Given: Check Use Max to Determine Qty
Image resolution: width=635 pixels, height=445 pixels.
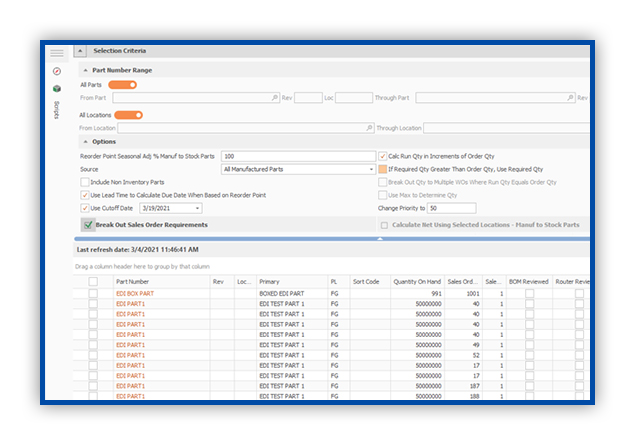Looking at the screenshot, I should [x=382, y=195].
